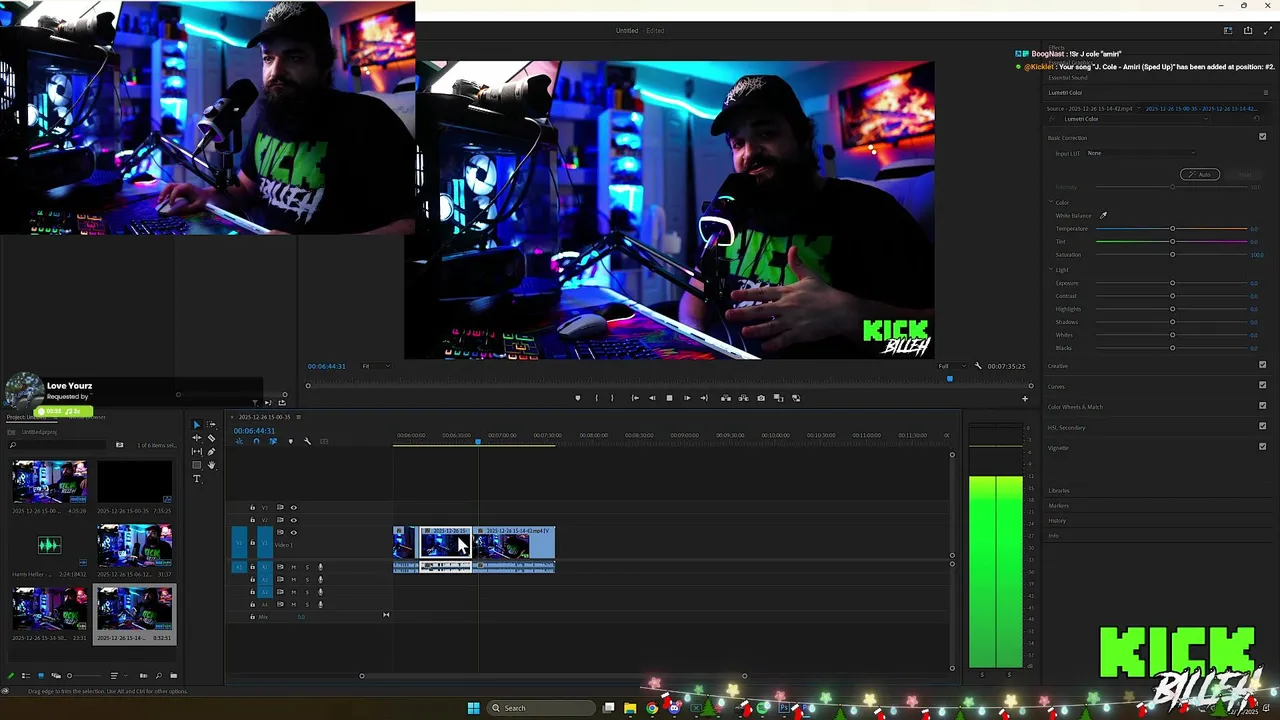Viewport: 1280px width, 720px height.
Task: Disable the Curves section checkbox
Action: click(1262, 385)
